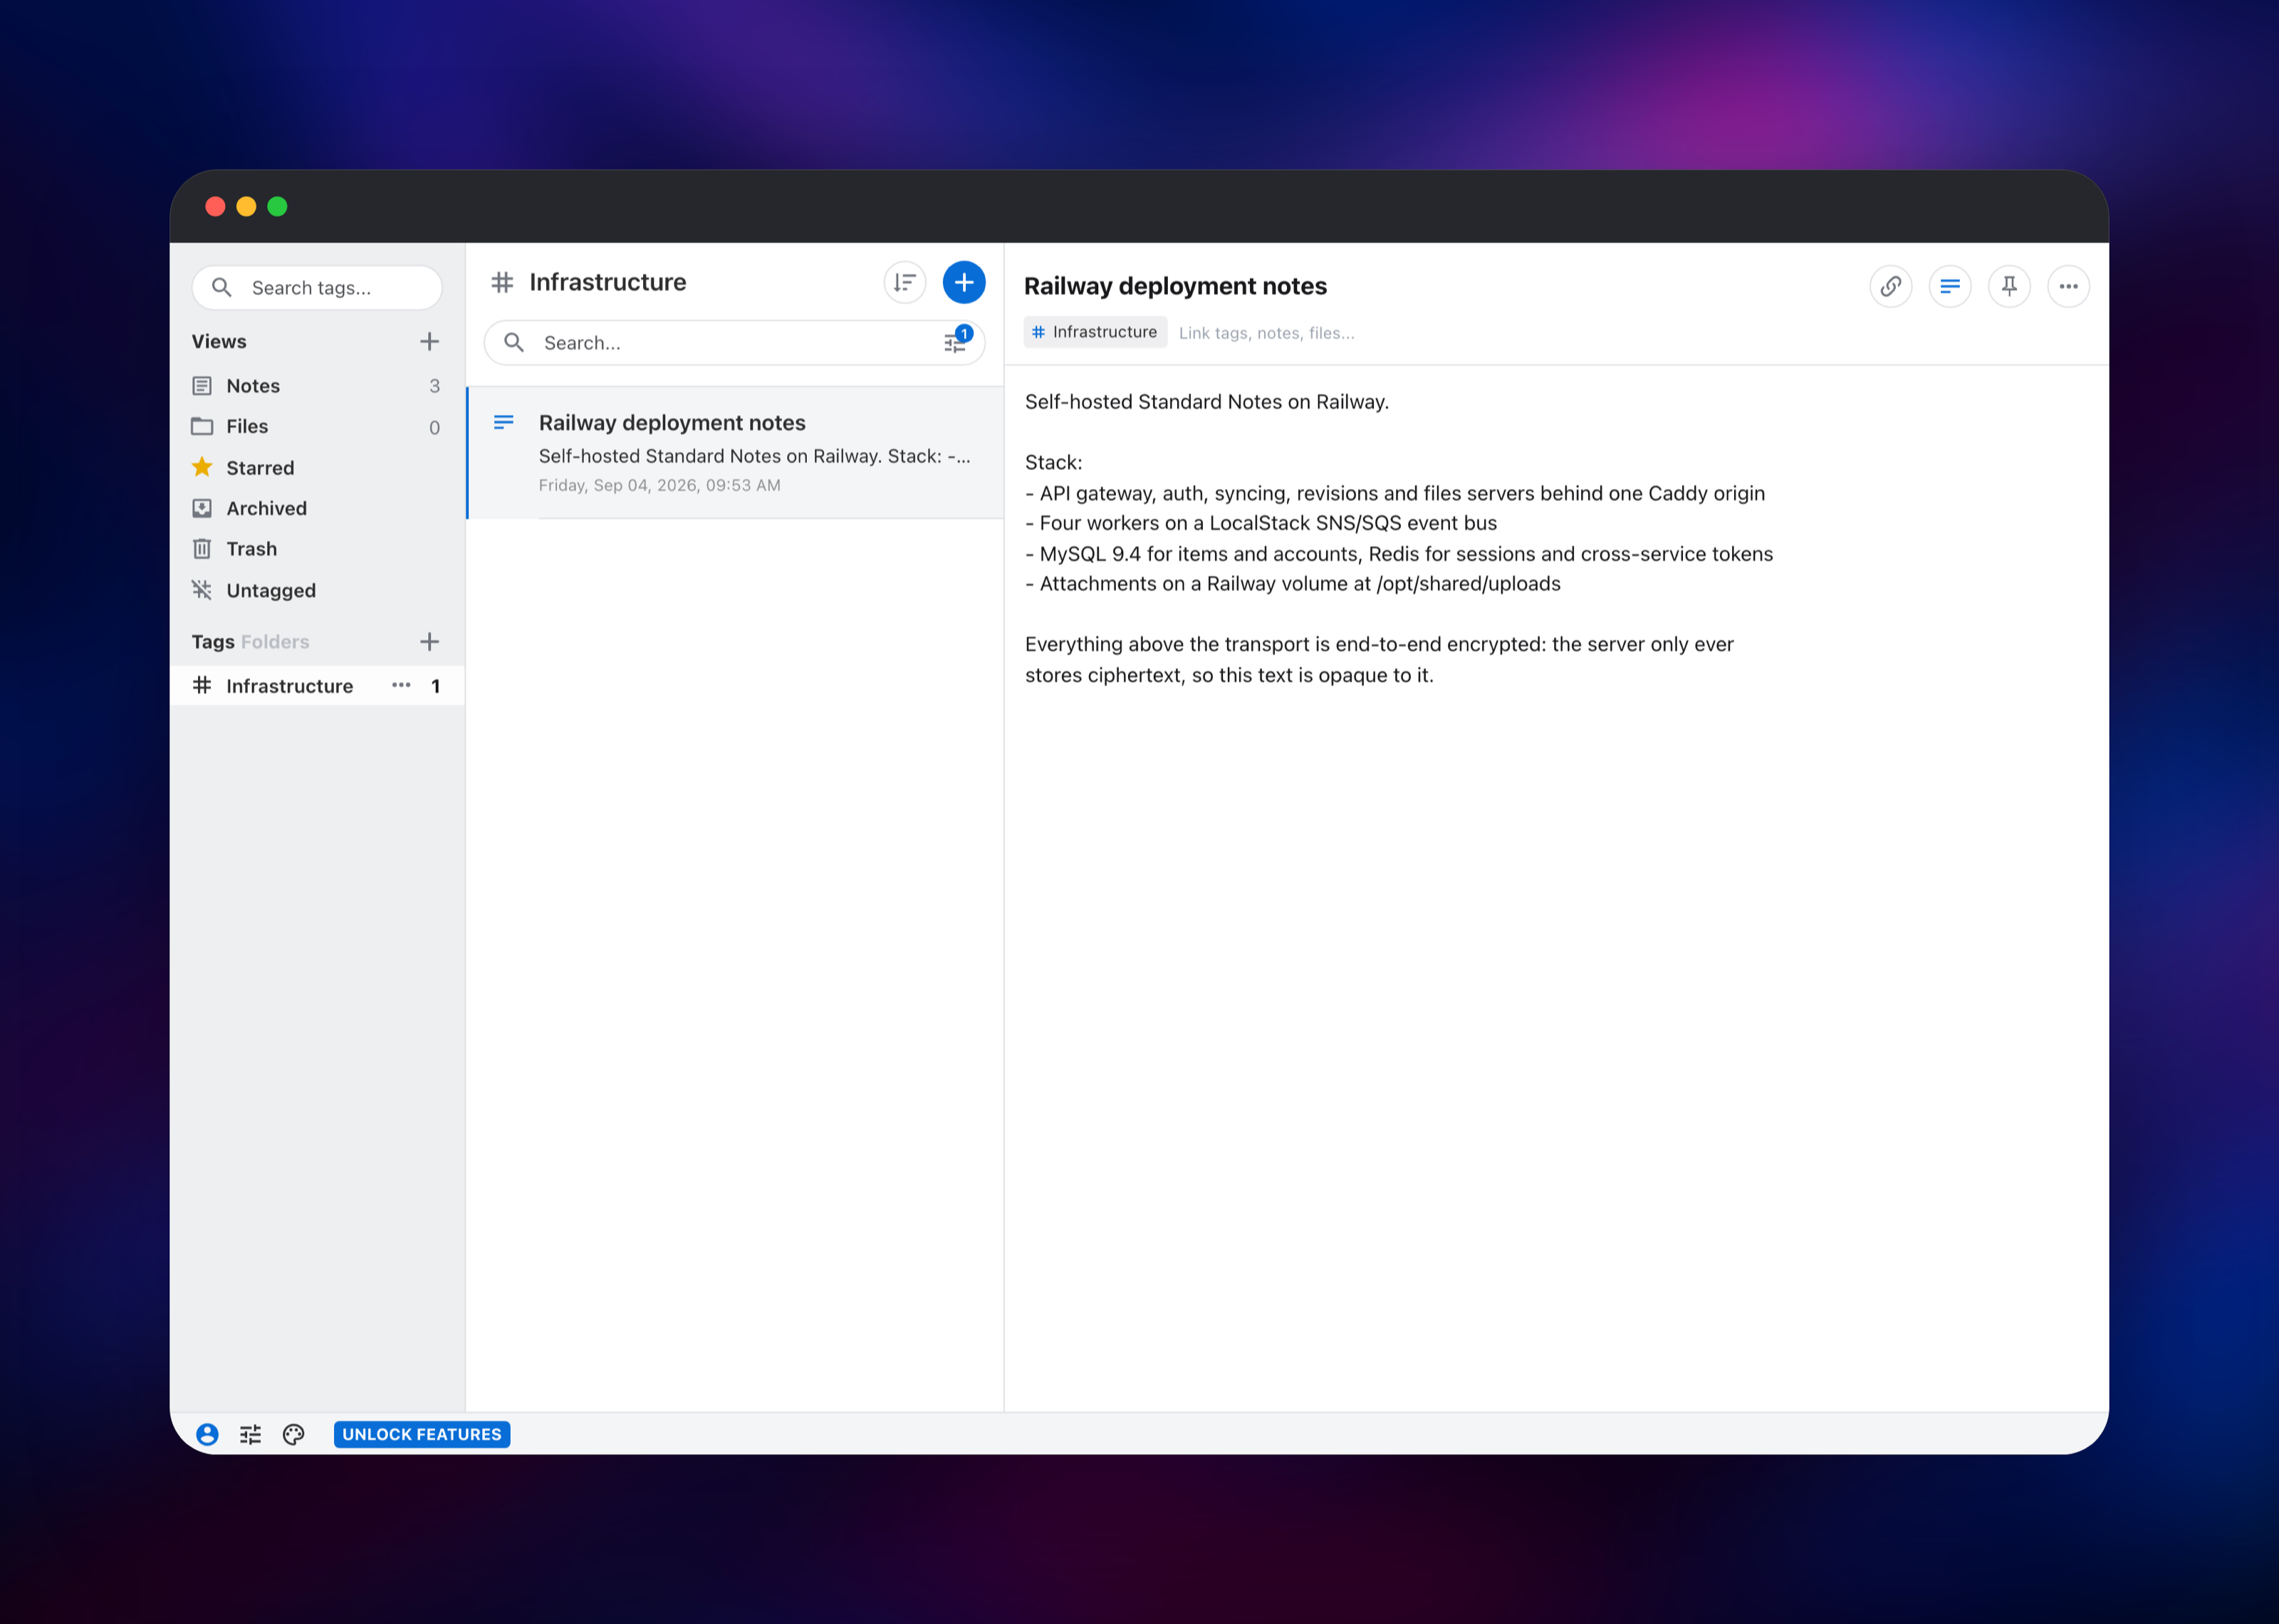2279x1624 pixels.
Task: Open the account menu icon in the footer
Action: 207,1435
